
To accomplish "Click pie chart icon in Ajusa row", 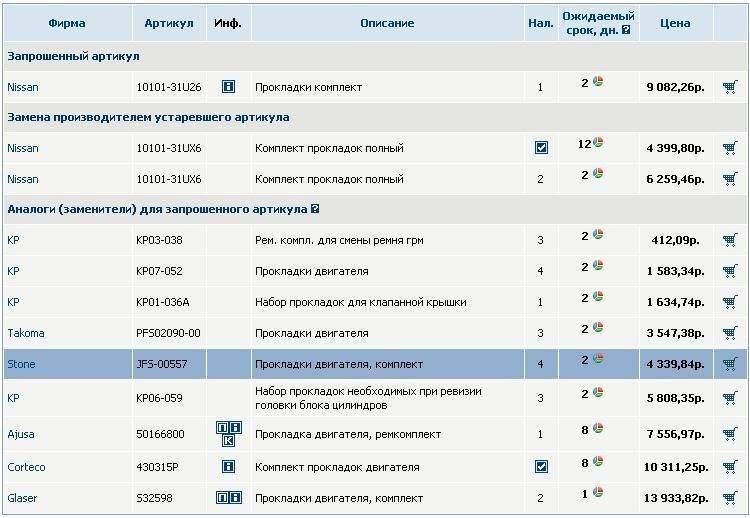I will [598, 428].
